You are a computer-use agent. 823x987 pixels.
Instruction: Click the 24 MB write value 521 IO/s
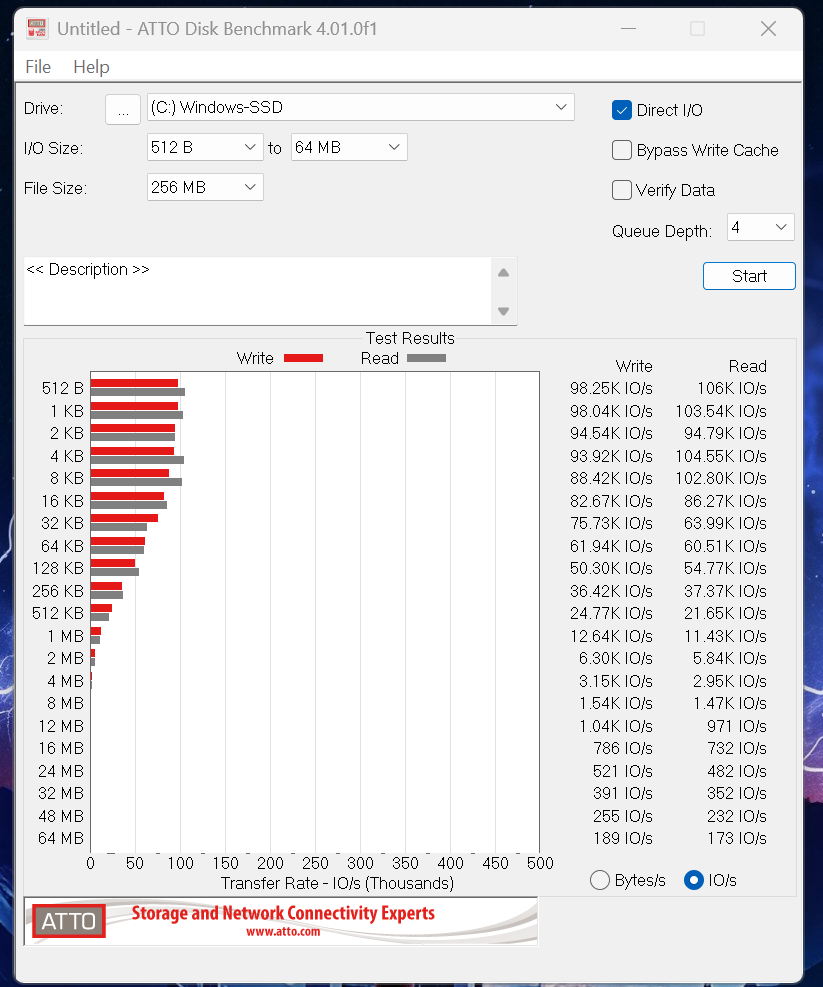(623, 771)
